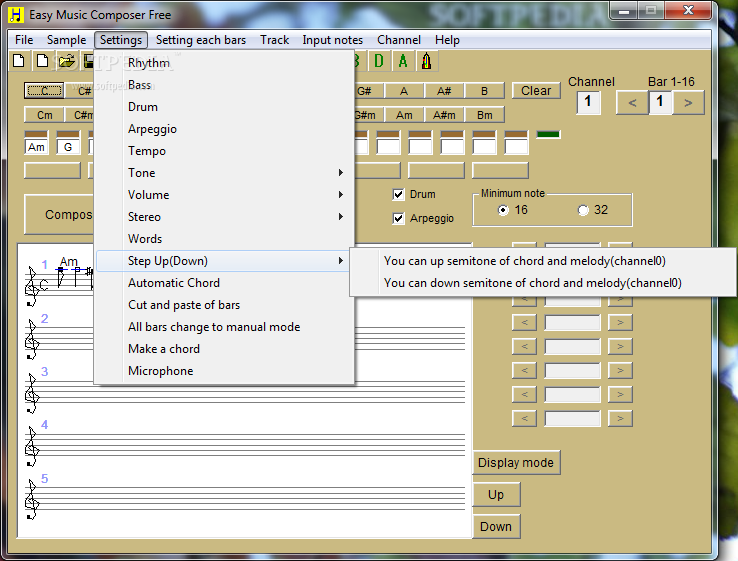This screenshot has width=738, height=561.
Task: Open the Help menu
Action: (x=447, y=40)
